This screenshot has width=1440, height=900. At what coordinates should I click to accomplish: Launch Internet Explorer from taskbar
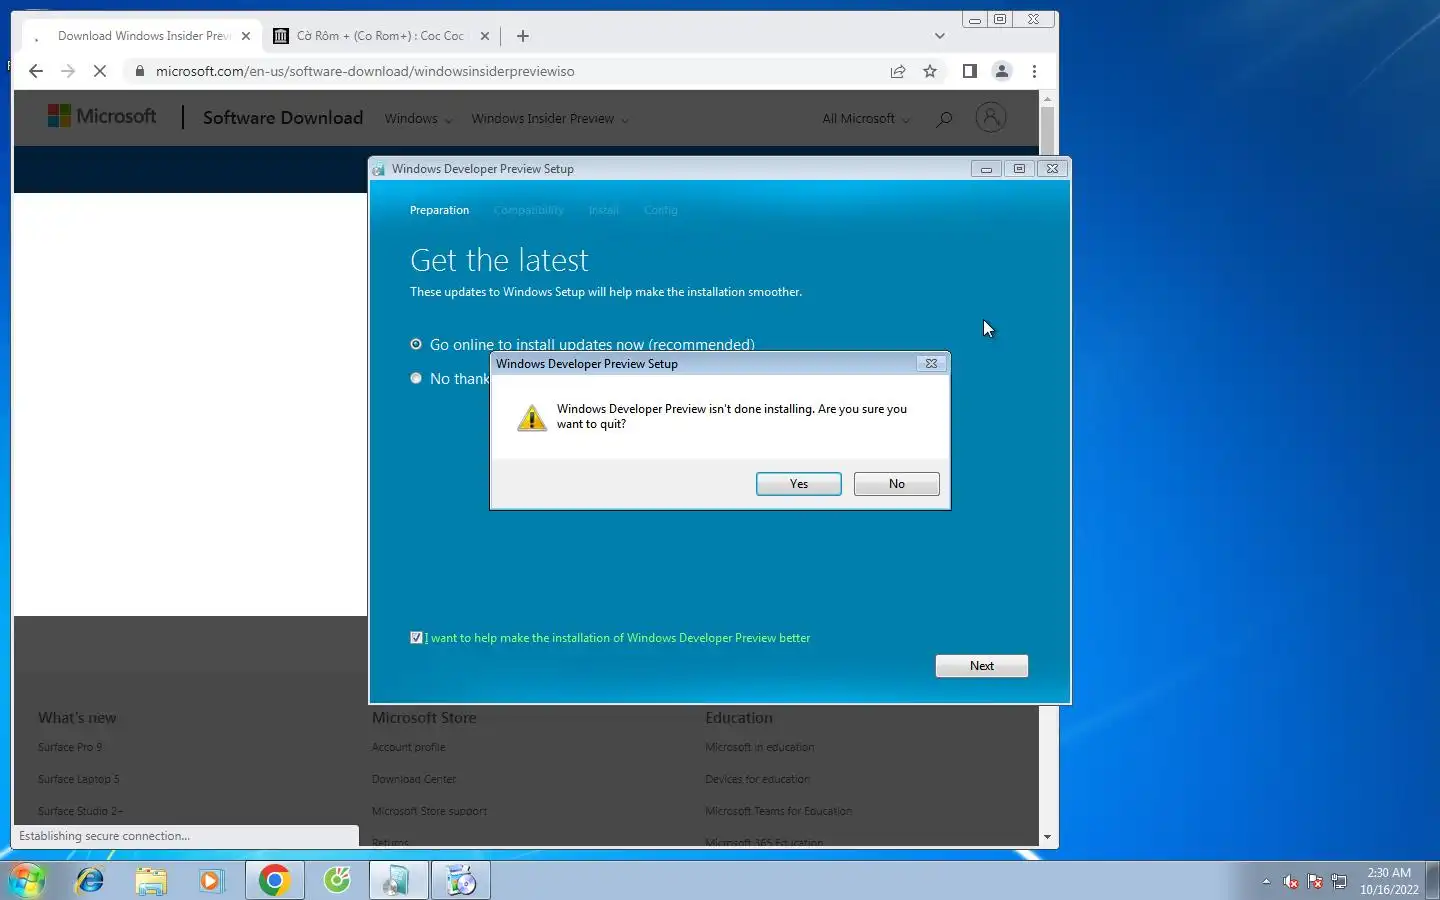tap(90, 880)
